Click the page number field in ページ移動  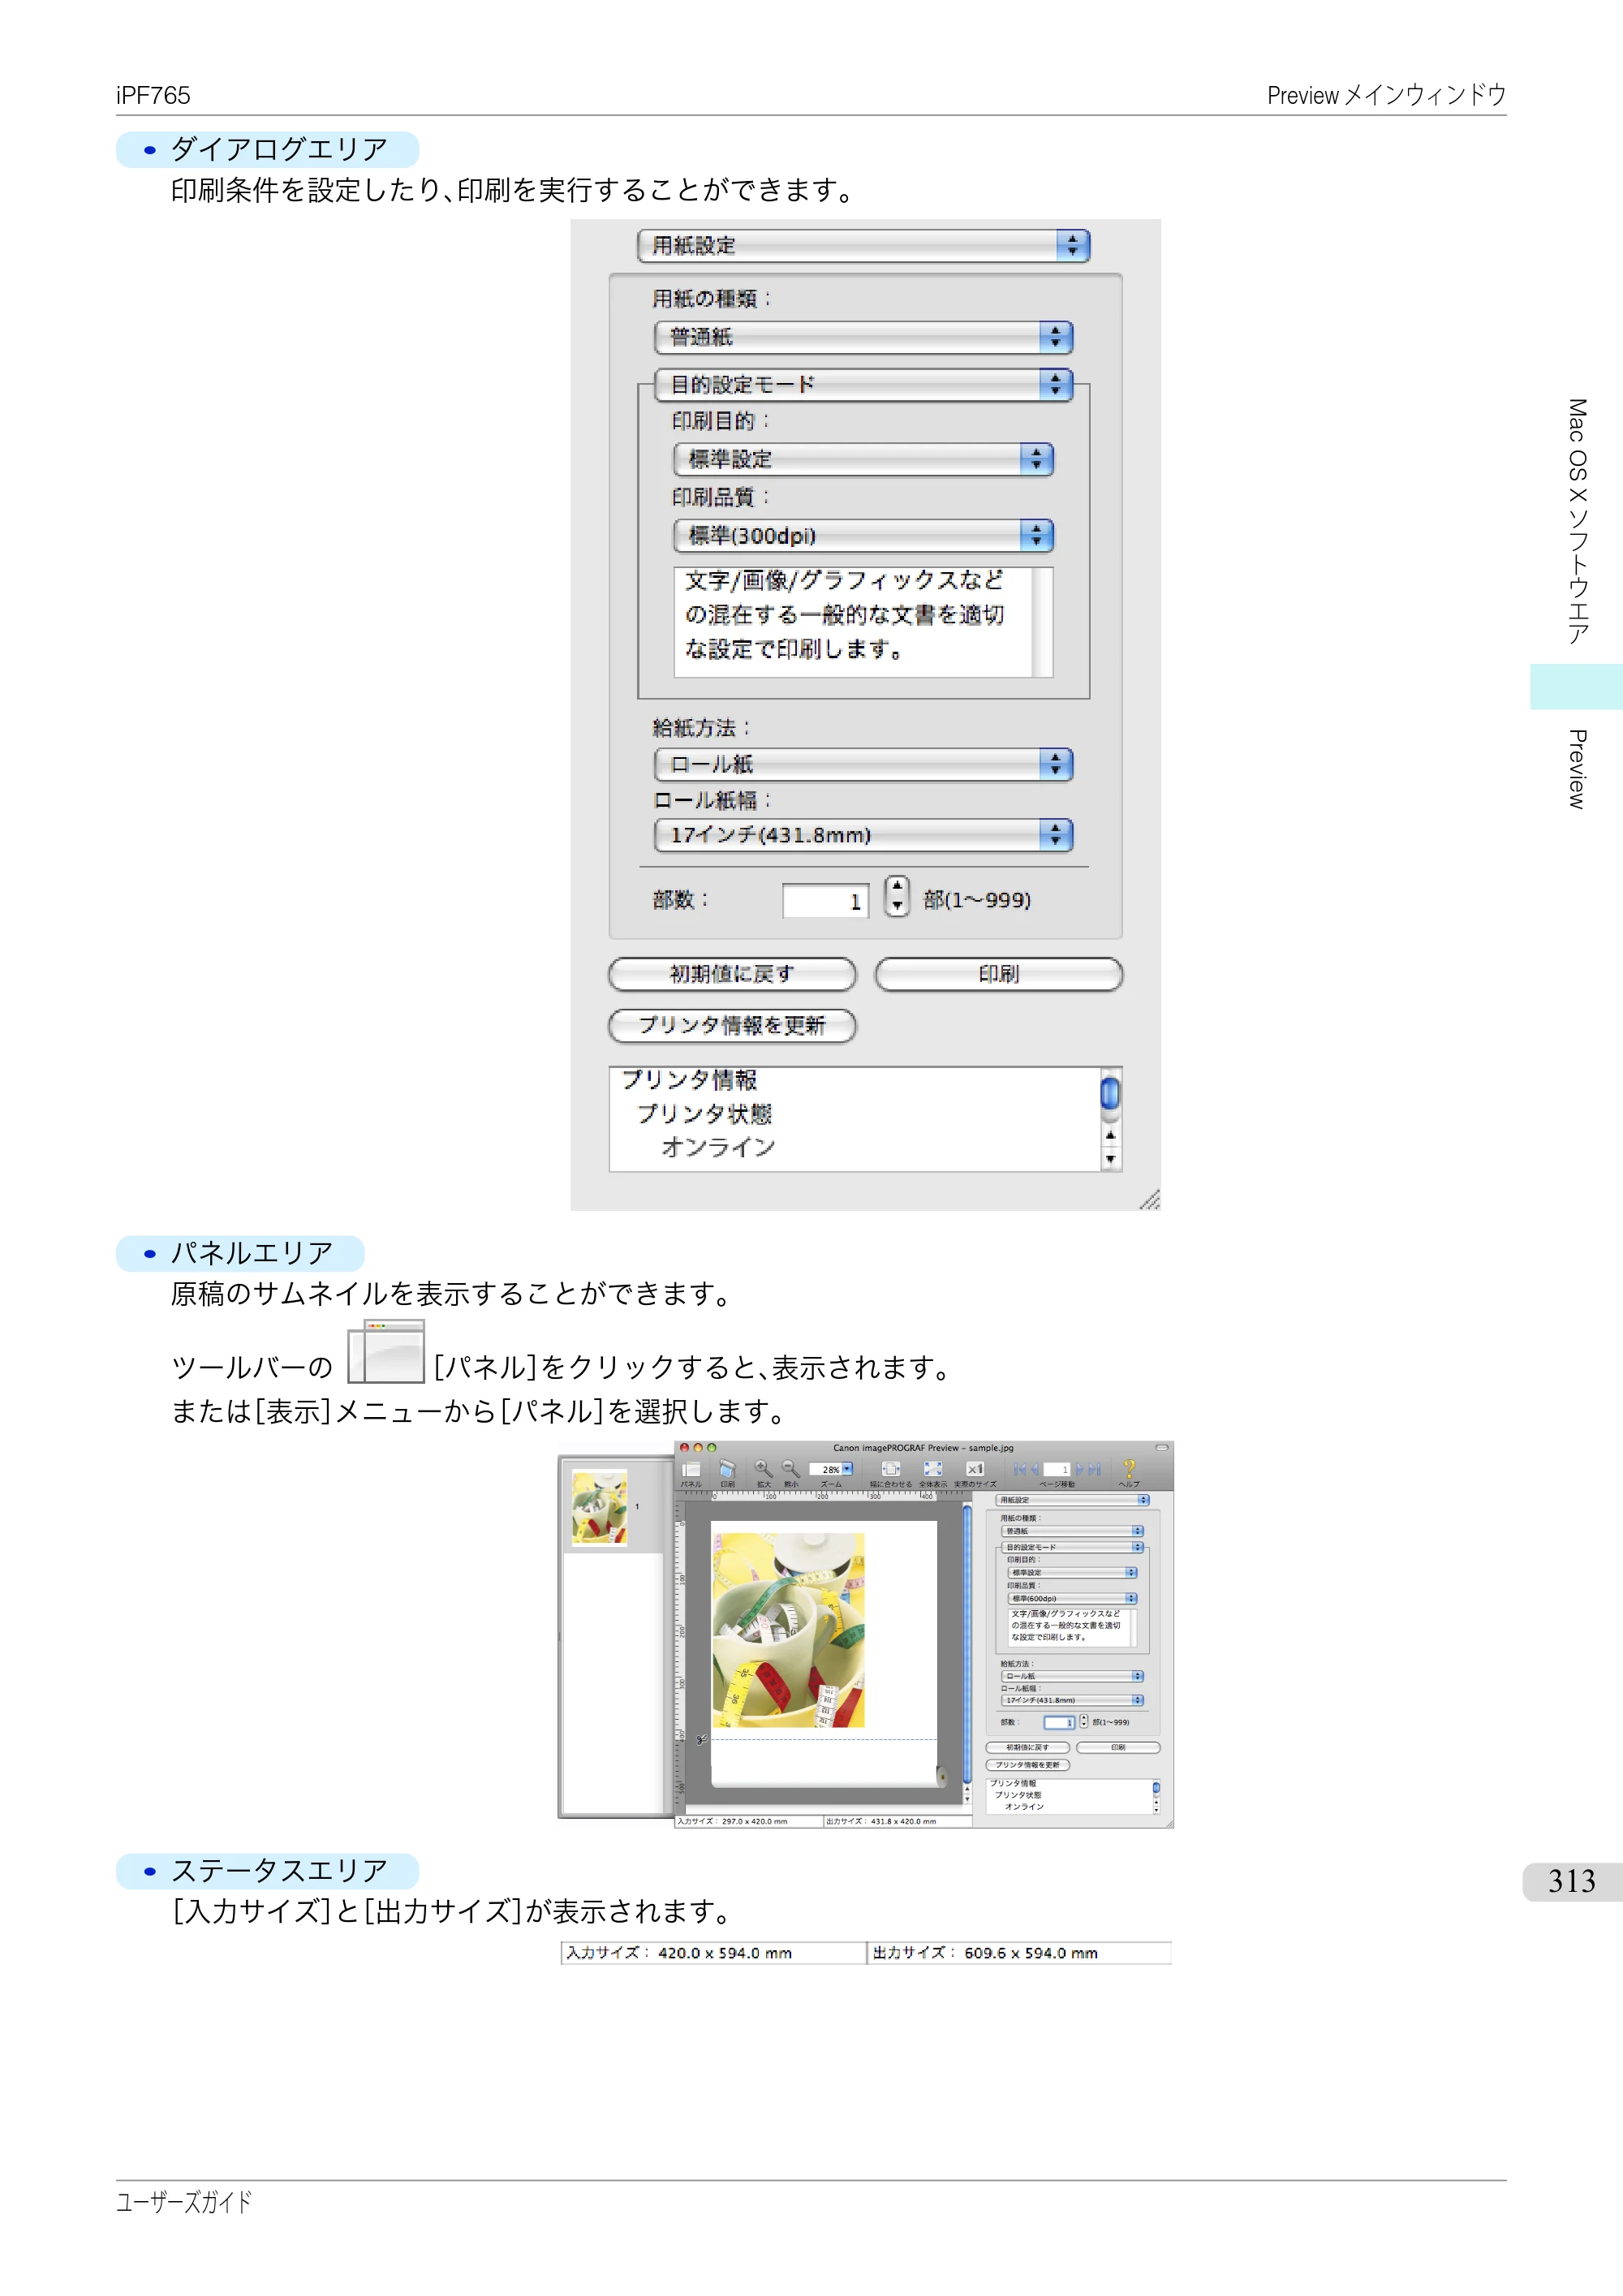pyautogui.click(x=1058, y=1469)
